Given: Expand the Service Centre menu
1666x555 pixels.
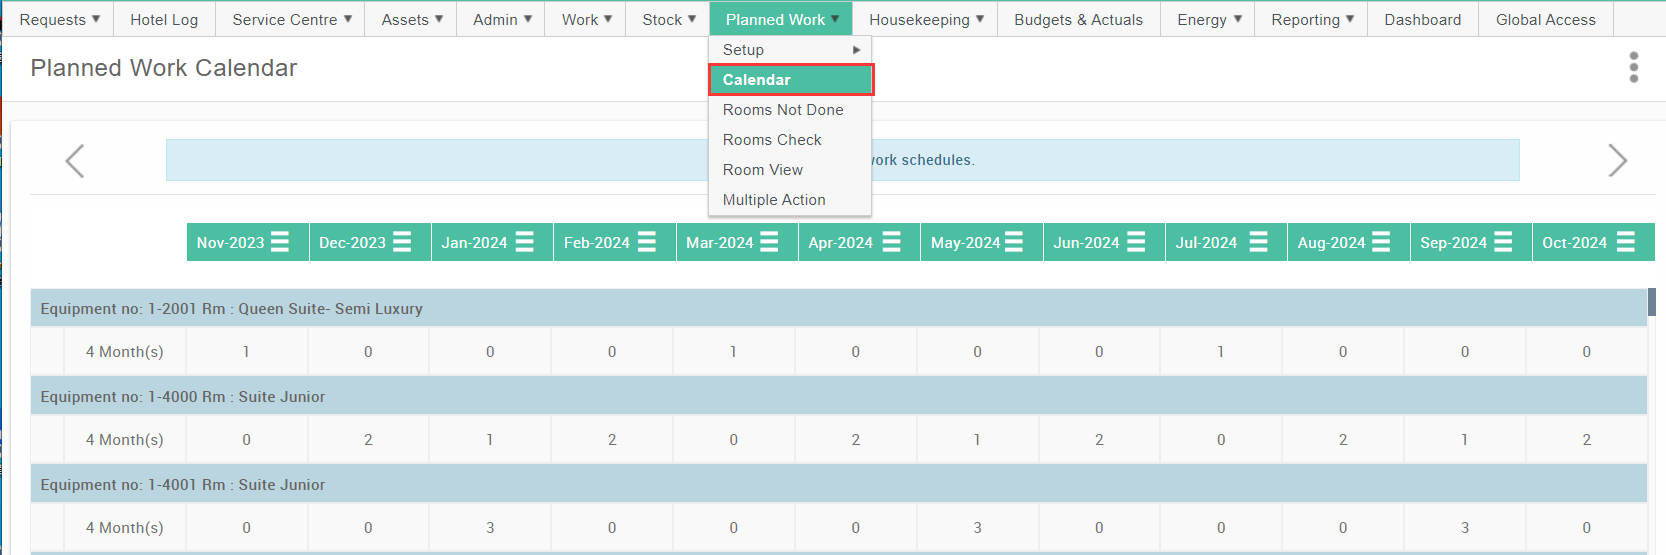Looking at the screenshot, I should 292,19.
